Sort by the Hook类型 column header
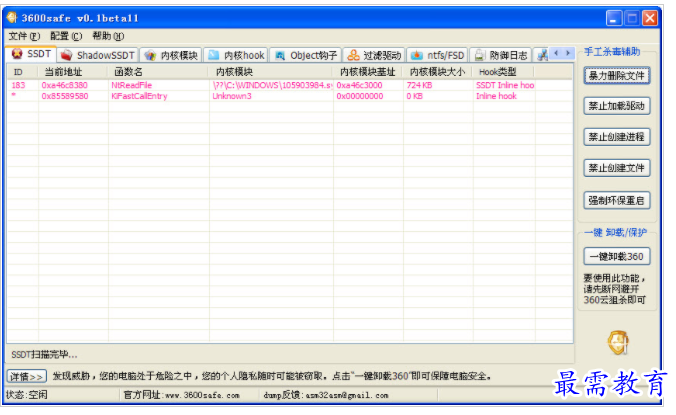The image size is (676, 415). pyautogui.click(x=504, y=72)
